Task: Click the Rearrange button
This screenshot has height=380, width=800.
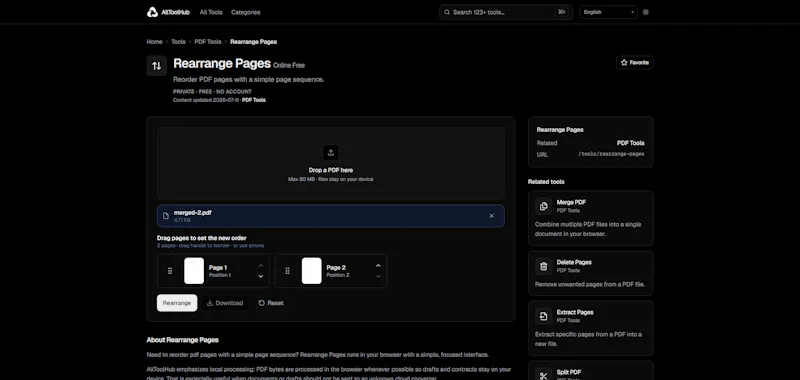Action: [177, 303]
